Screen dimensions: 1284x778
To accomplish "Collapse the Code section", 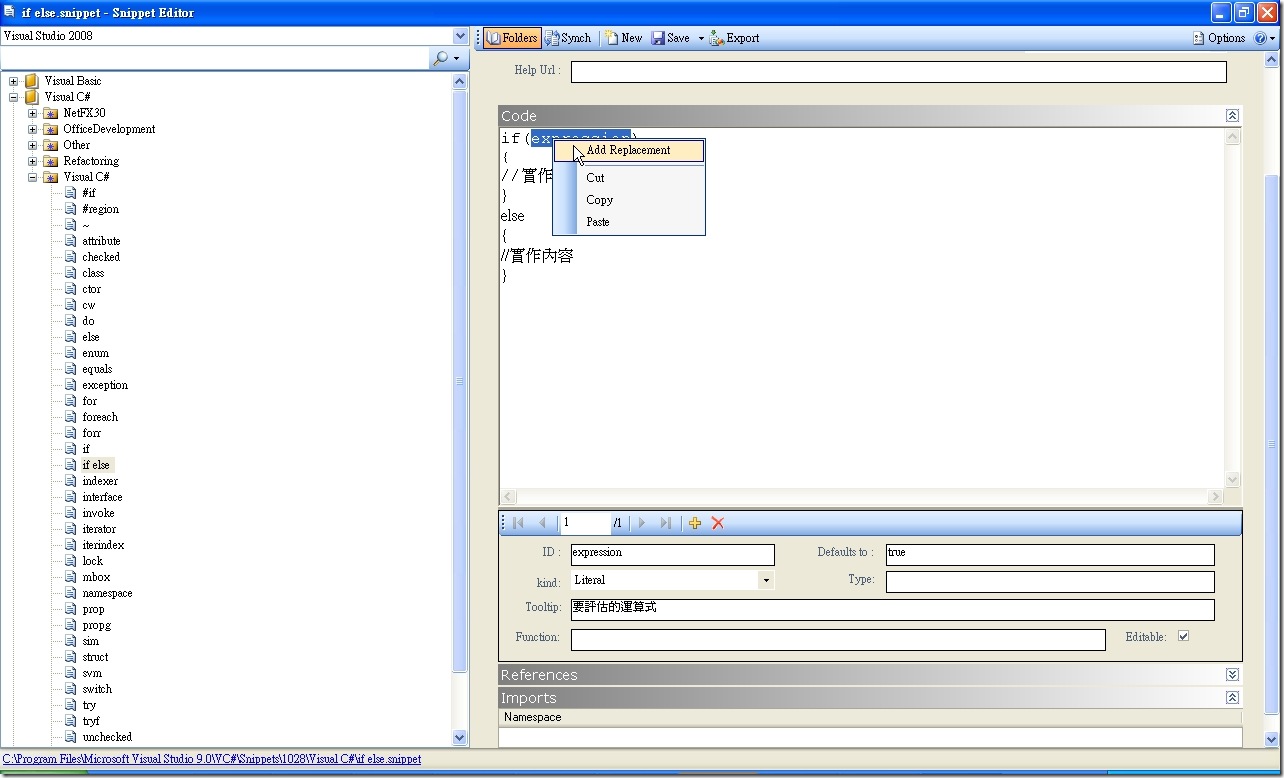I will pos(1232,116).
